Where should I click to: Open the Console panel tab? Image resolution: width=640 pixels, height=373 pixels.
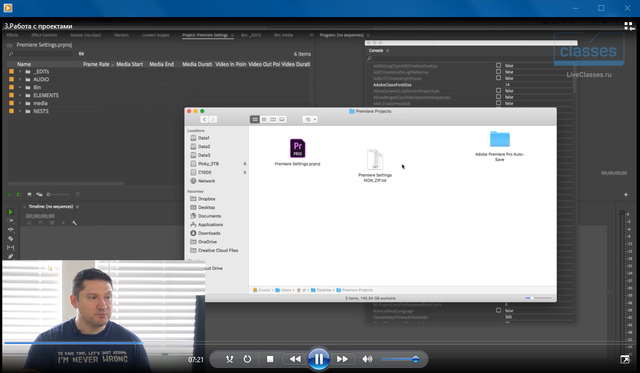tap(376, 51)
